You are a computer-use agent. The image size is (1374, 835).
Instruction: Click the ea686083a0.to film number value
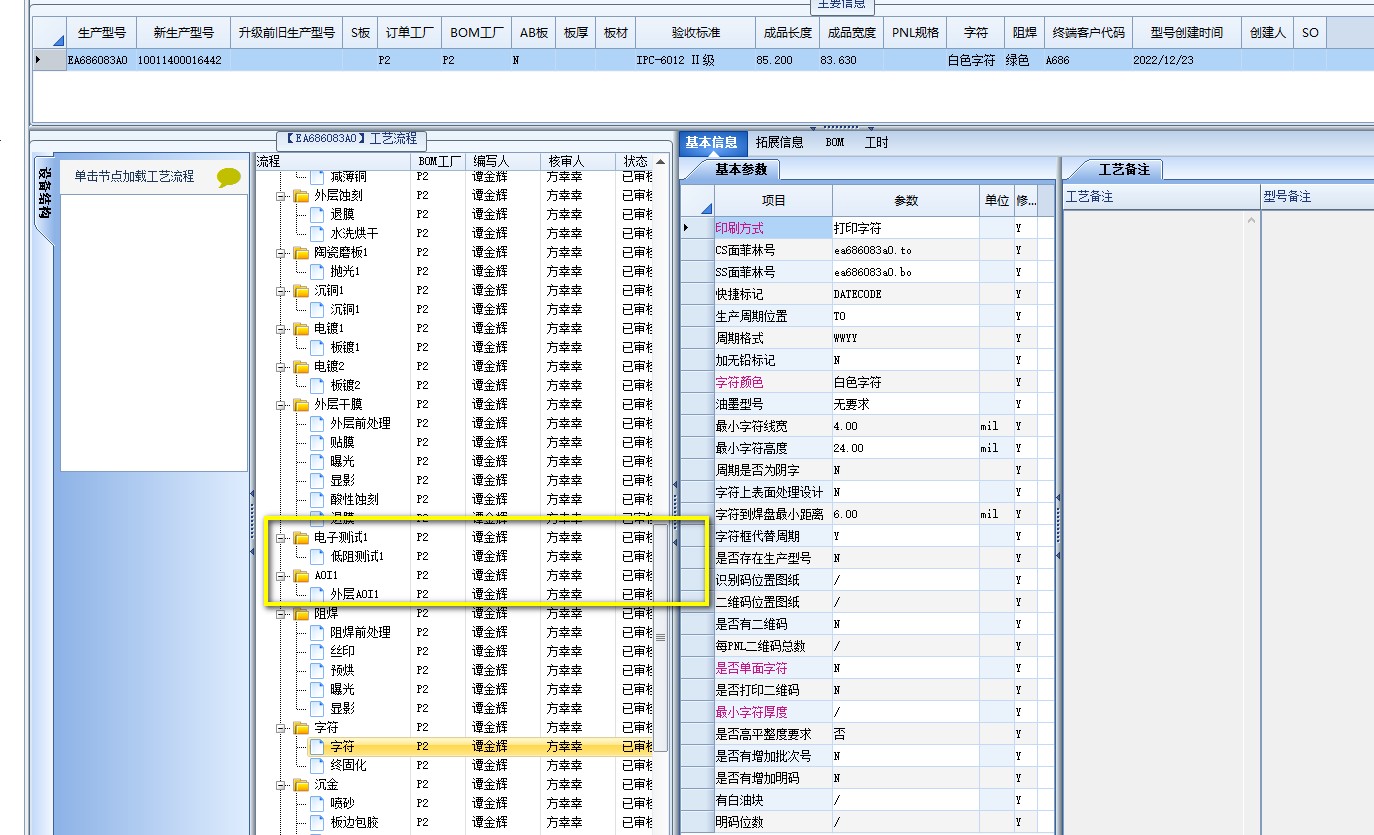click(905, 250)
